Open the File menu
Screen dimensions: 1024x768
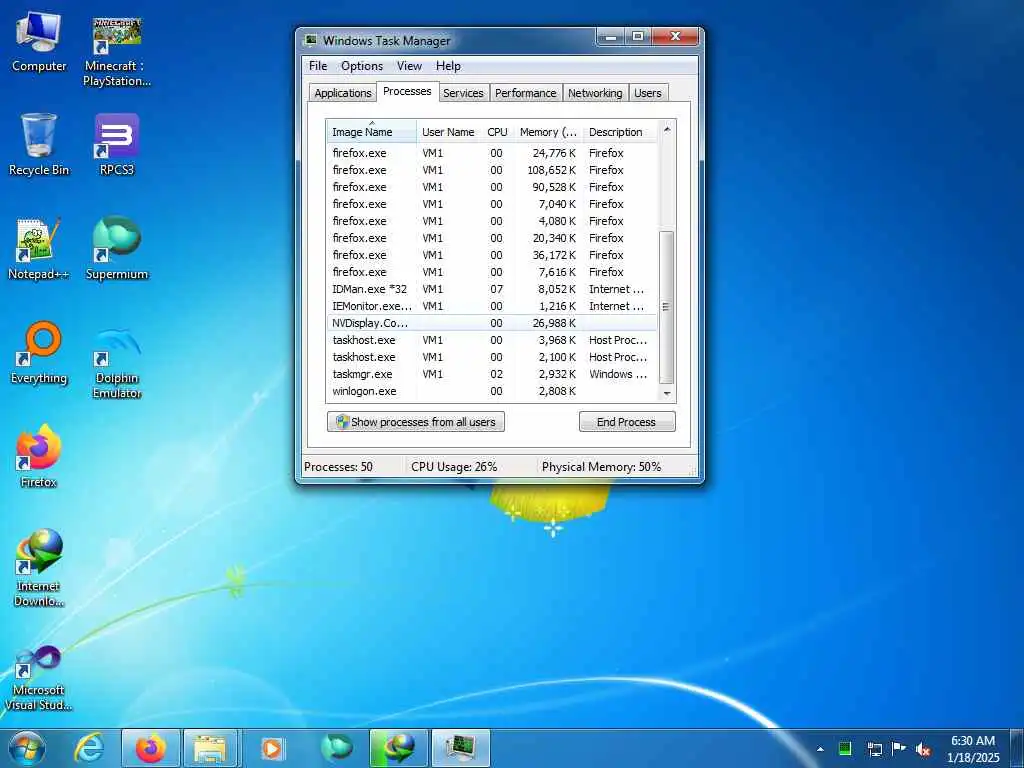pos(318,66)
